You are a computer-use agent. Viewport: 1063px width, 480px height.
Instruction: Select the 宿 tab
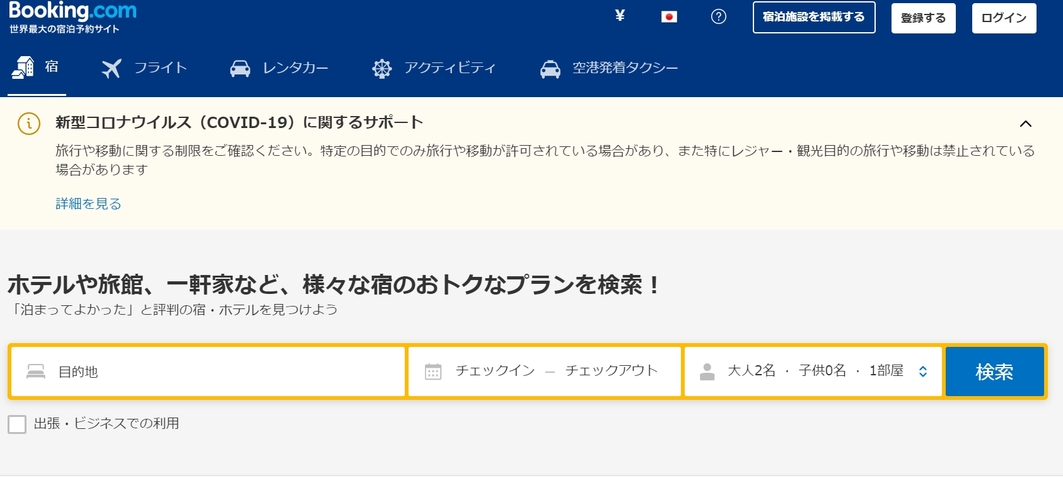37,67
